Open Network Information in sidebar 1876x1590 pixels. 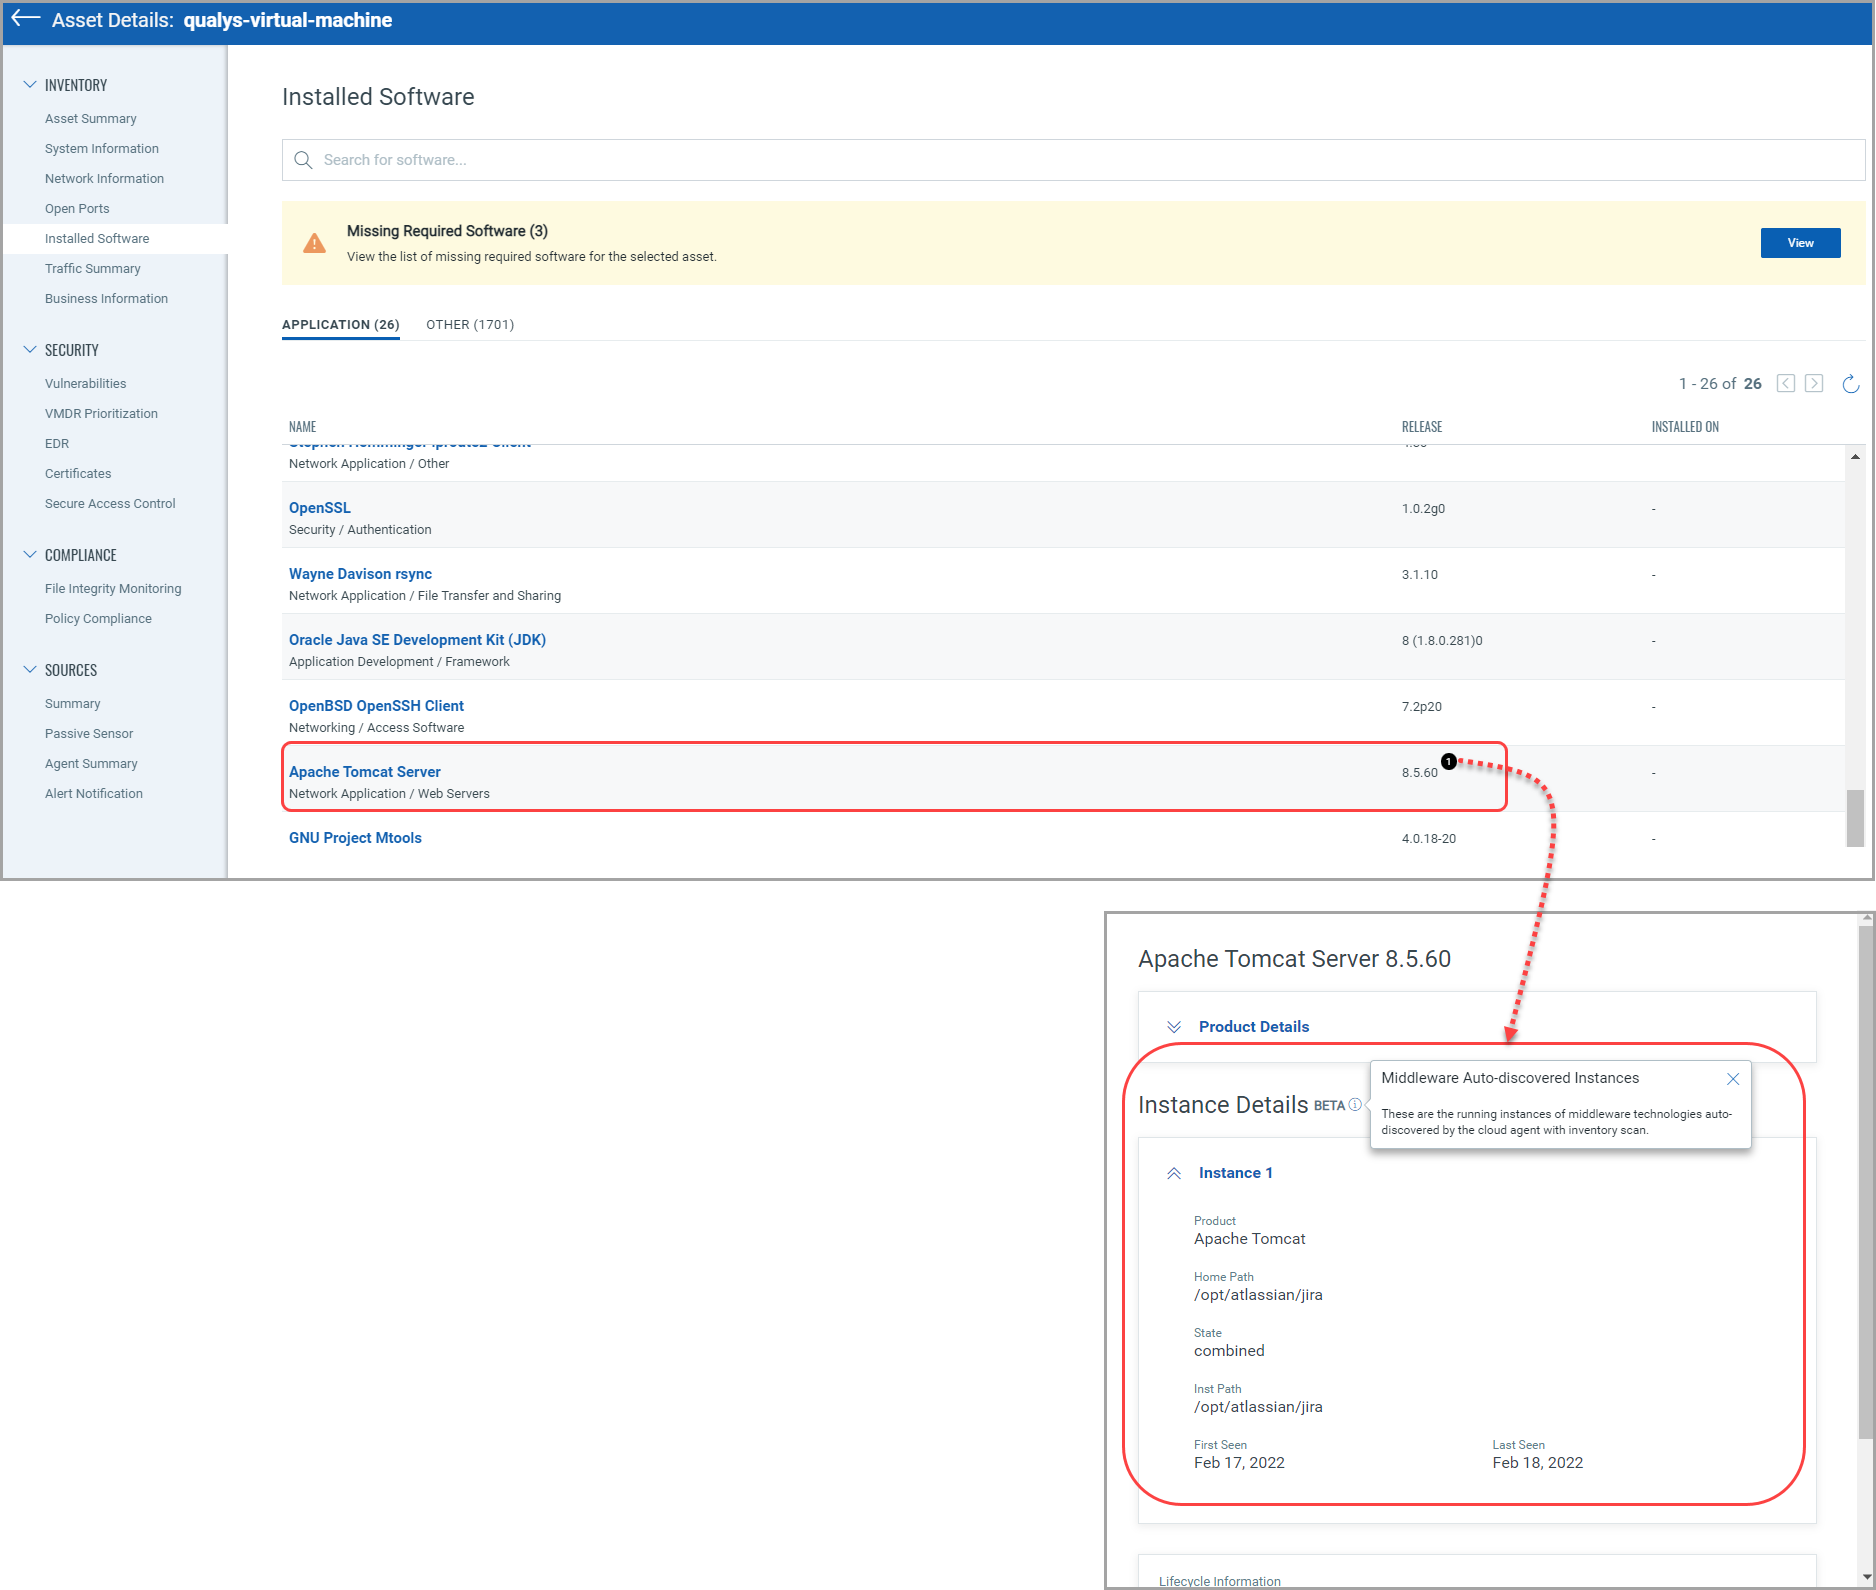tap(105, 178)
